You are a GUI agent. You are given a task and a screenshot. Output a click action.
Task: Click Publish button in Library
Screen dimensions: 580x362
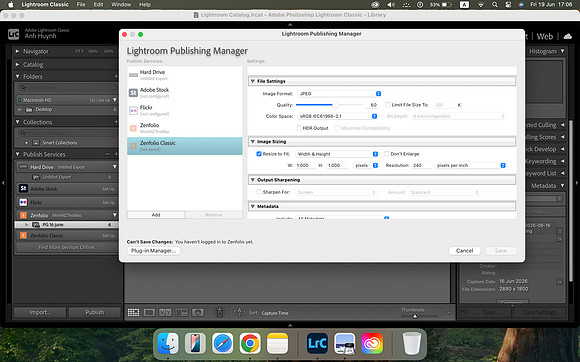tap(95, 312)
